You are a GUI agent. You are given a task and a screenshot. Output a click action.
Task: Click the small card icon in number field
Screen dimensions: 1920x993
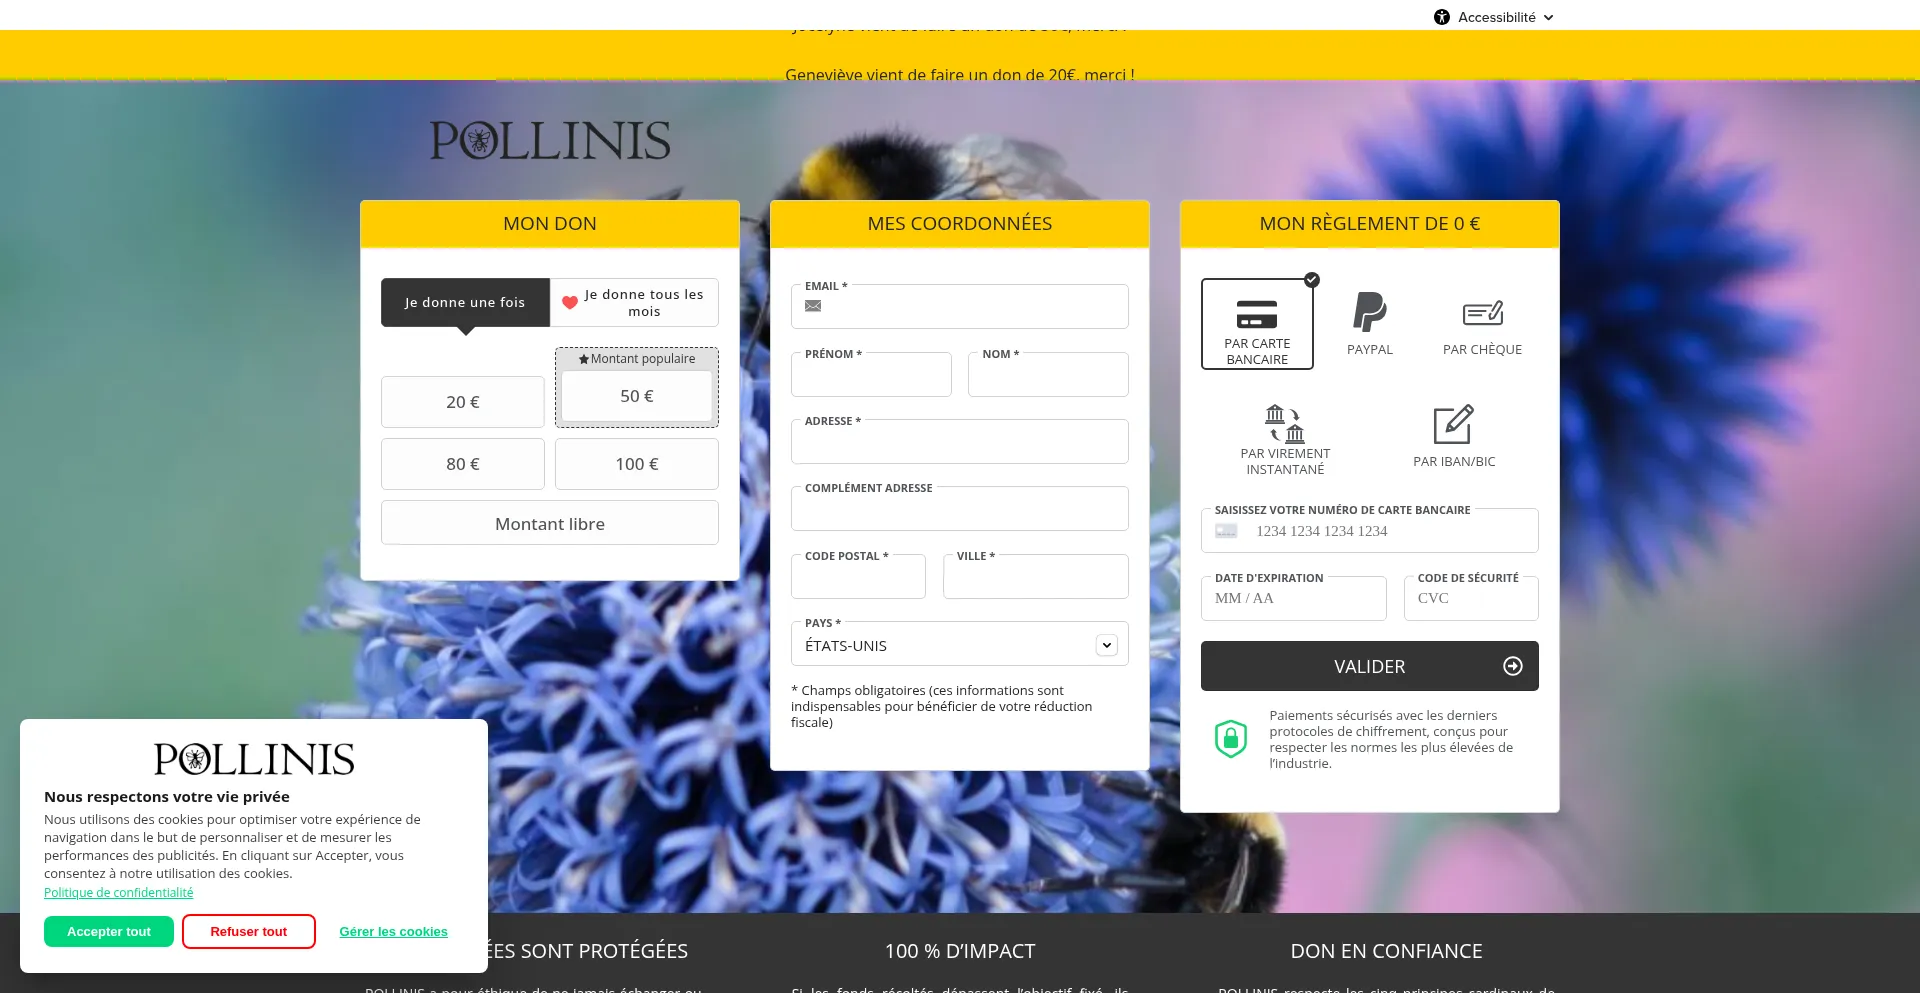[1226, 531]
